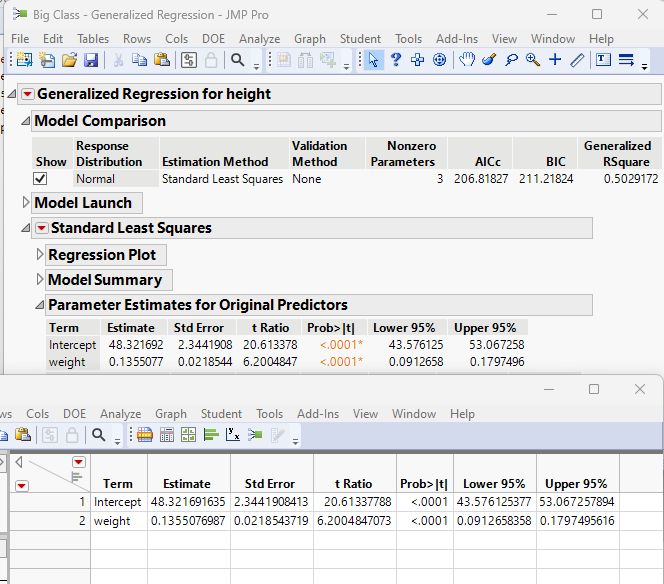This screenshot has height=584, width=664.
Task: Open the Help menu in data table window
Action: 462,413
